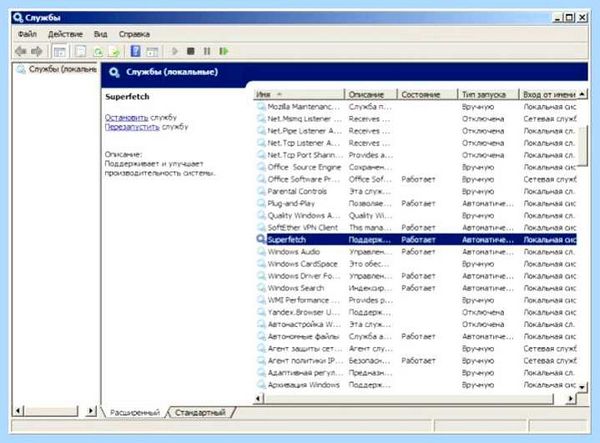Open the Действие menu
This screenshot has width=600, height=443.
65,34
